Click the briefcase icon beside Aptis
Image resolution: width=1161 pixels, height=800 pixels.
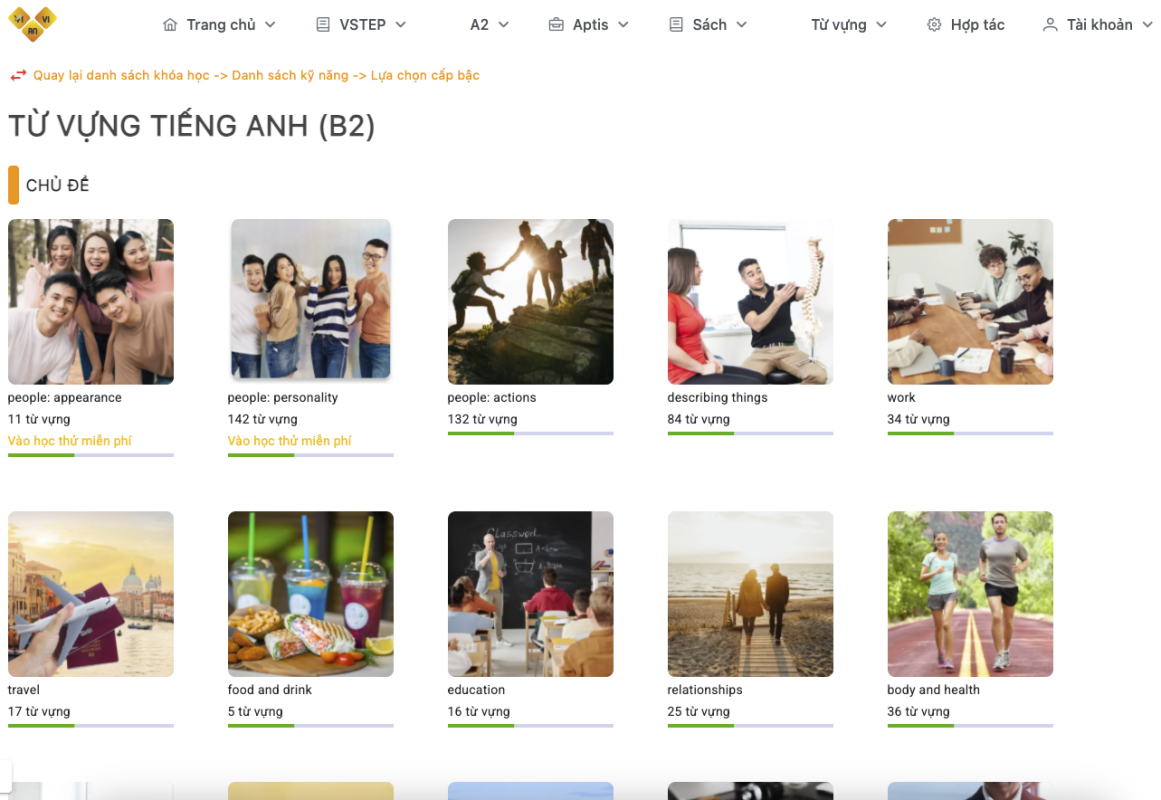(556, 24)
